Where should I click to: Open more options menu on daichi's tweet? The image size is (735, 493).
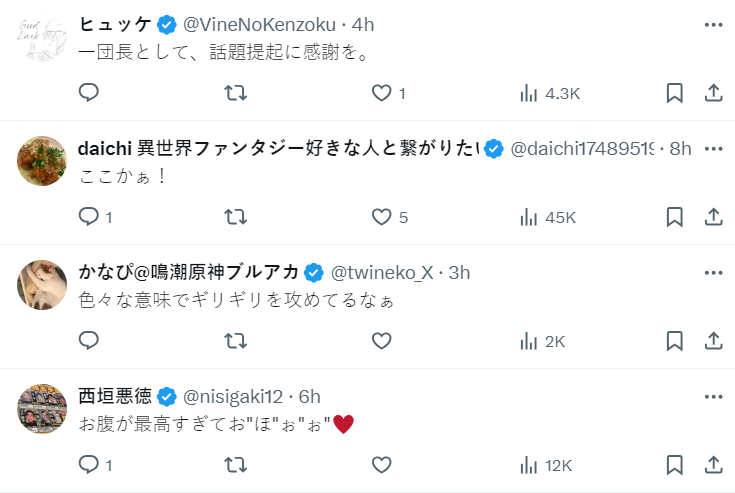[x=713, y=149]
